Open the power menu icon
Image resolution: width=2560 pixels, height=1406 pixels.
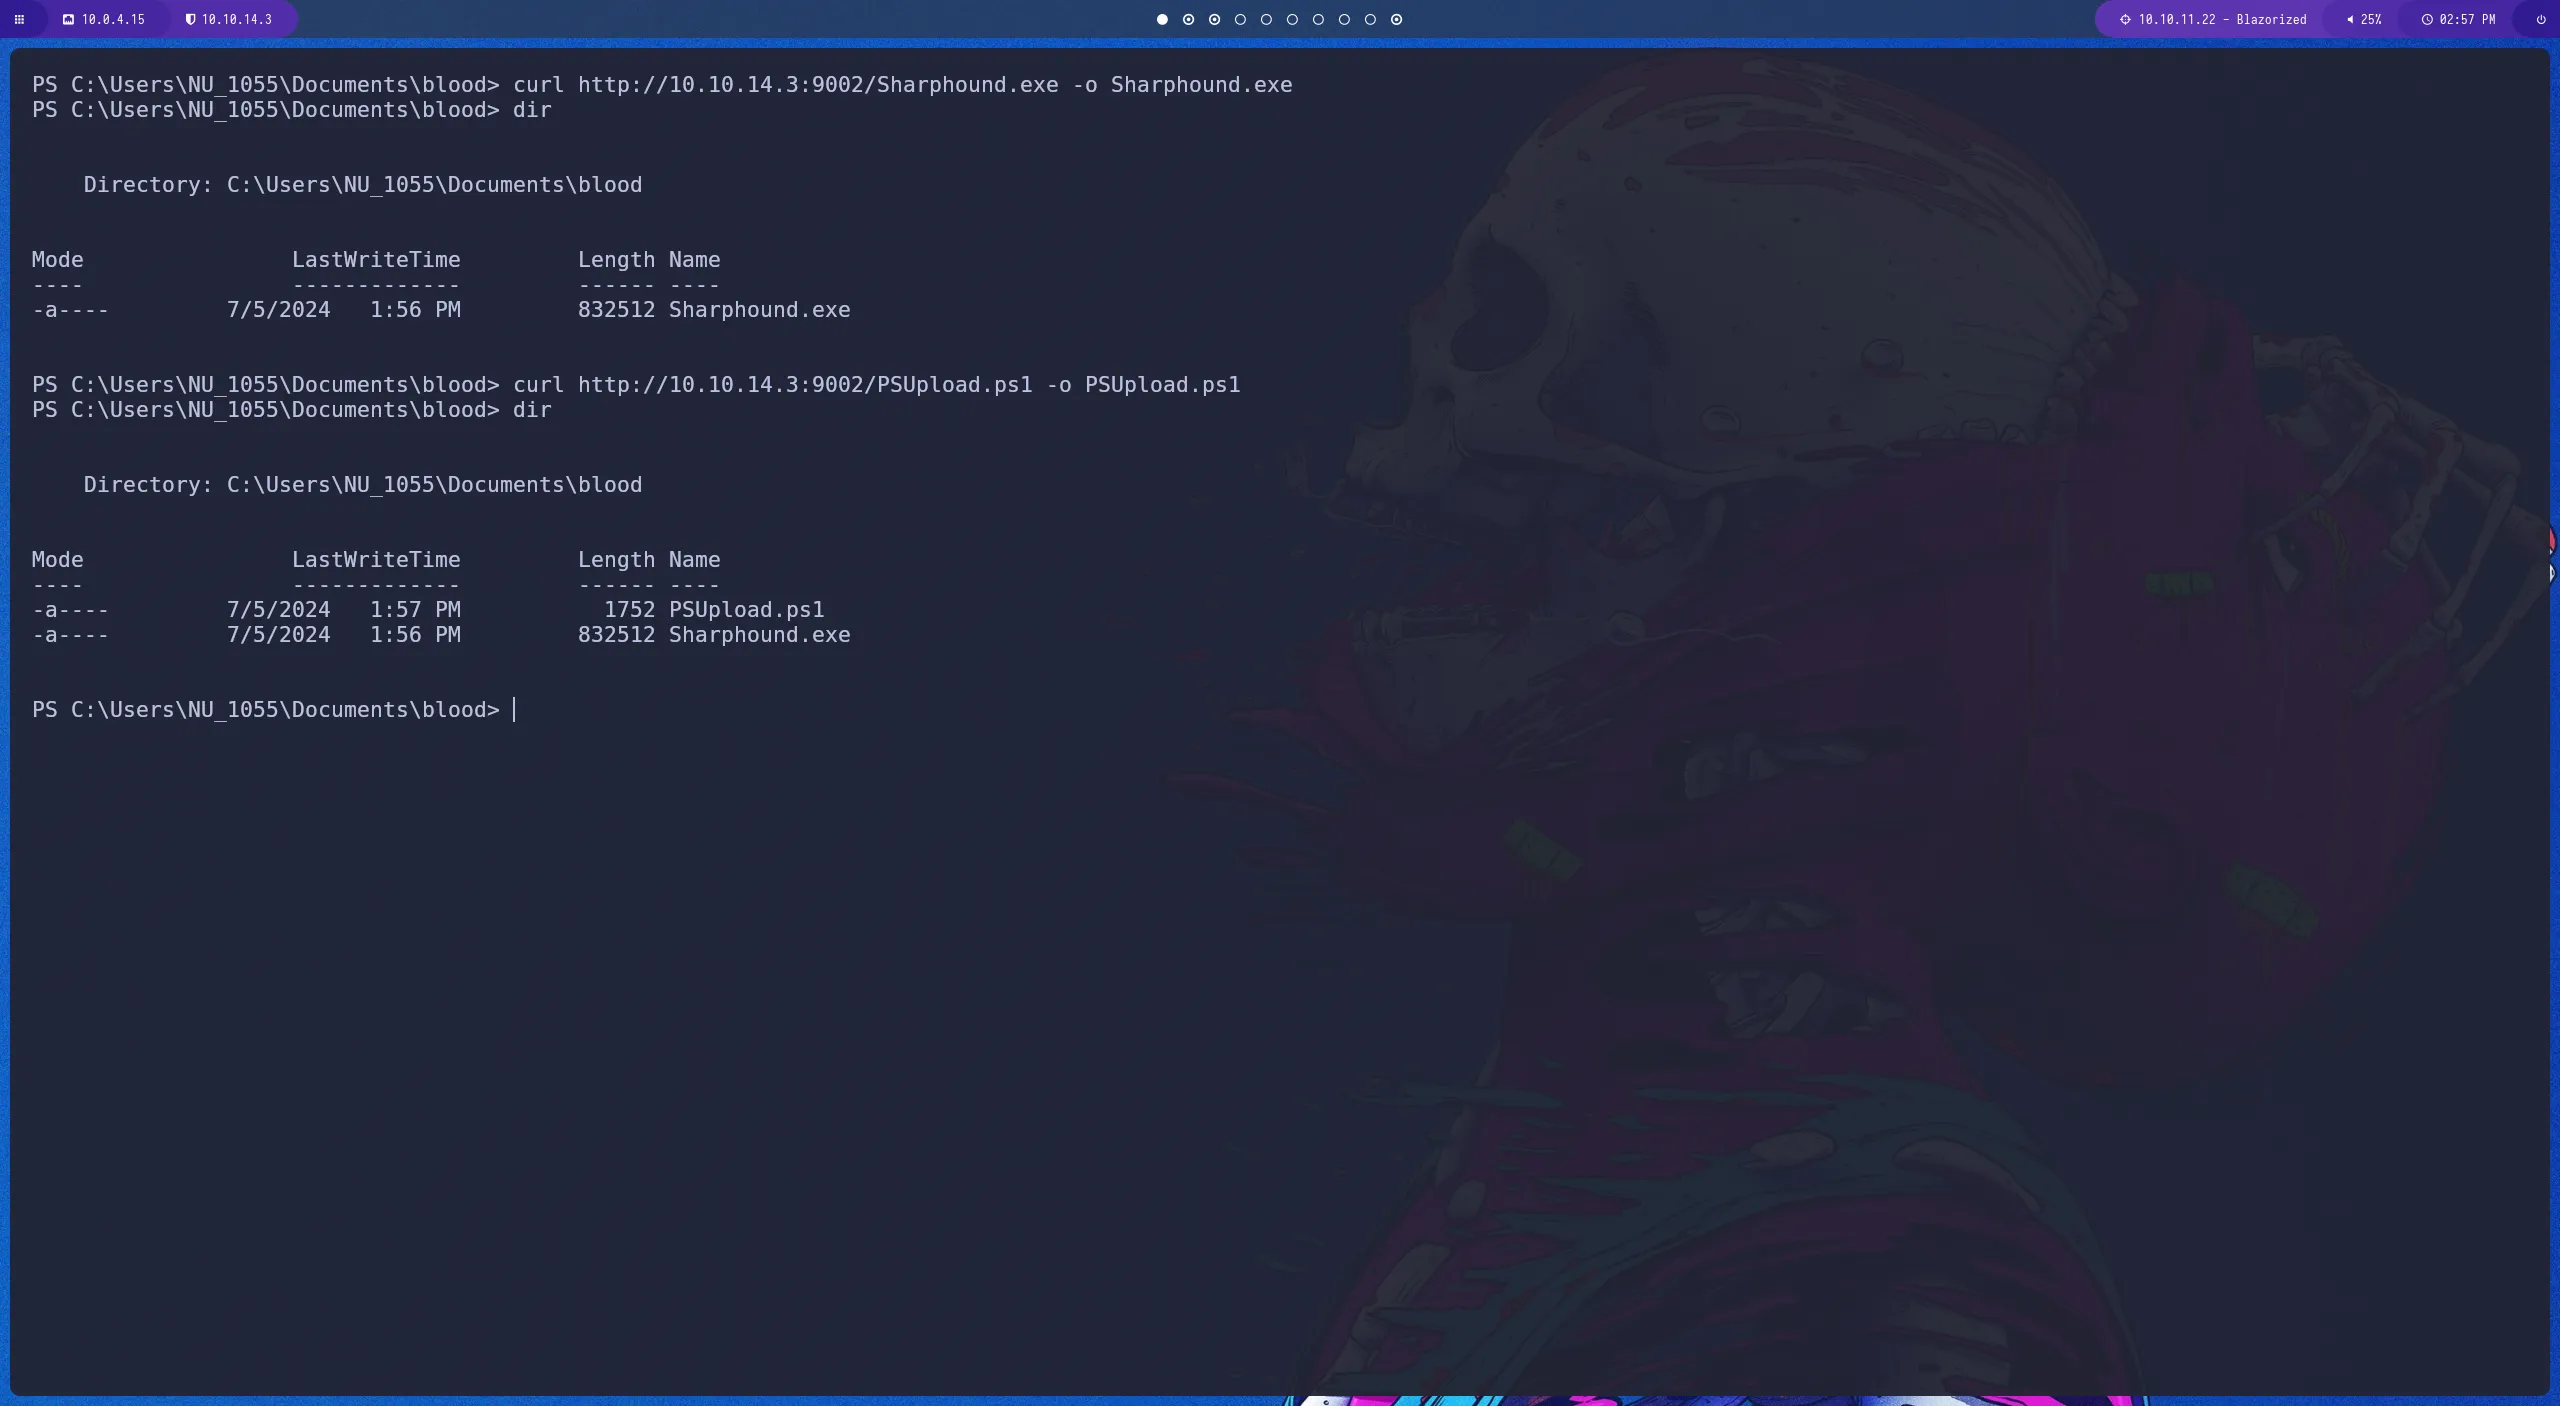pyautogui.click(x=2541, y=19)
